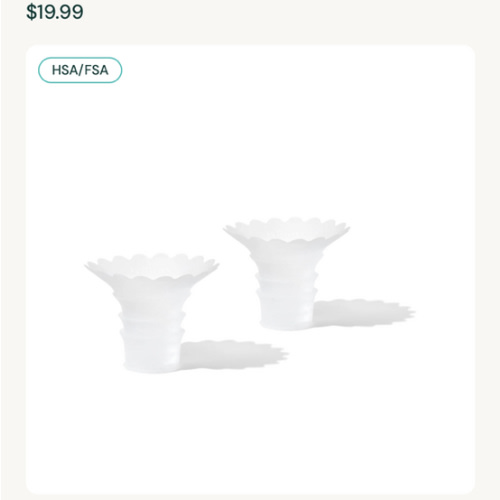Click the beige margin beside the price

click(283, 13)
